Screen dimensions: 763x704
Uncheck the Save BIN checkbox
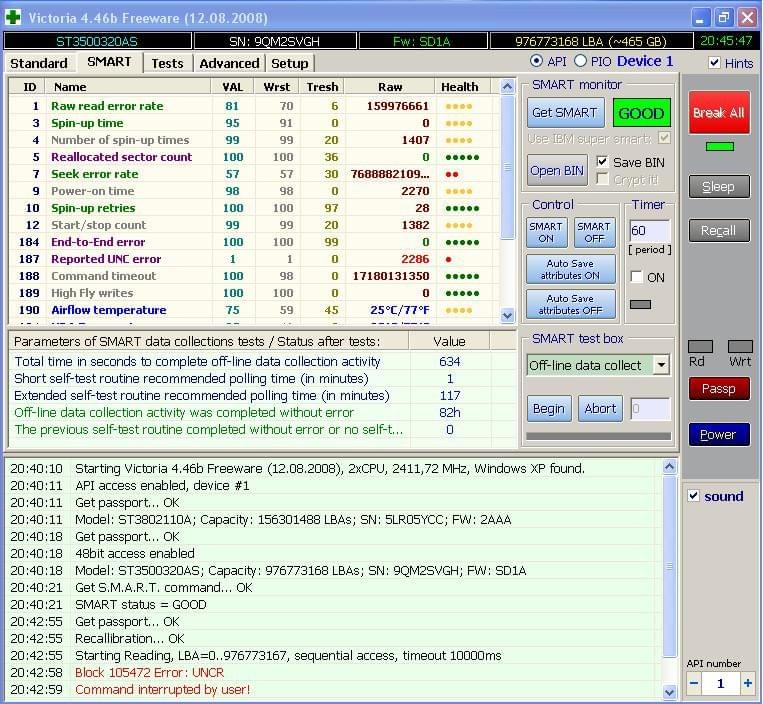pos(602,162)
